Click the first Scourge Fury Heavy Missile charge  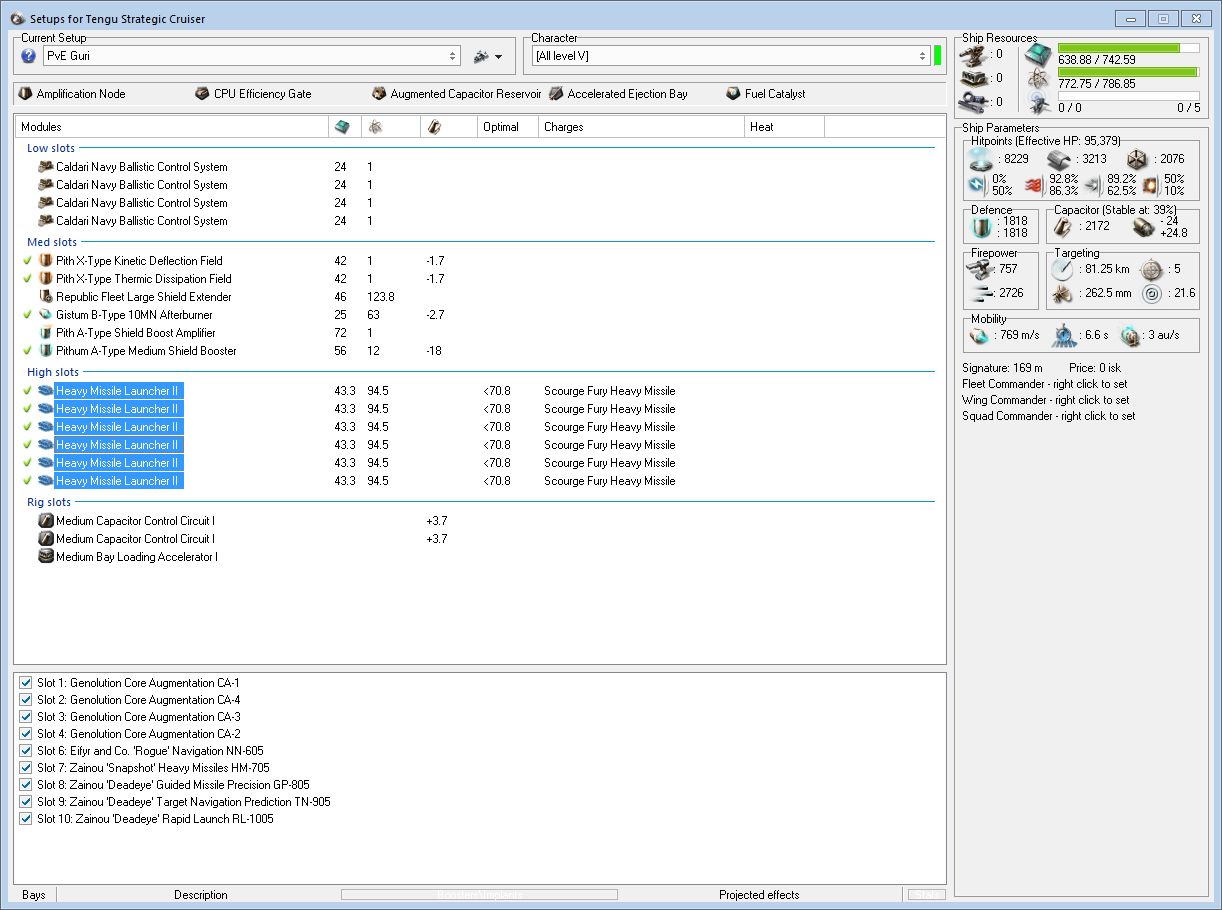point(609,390)
